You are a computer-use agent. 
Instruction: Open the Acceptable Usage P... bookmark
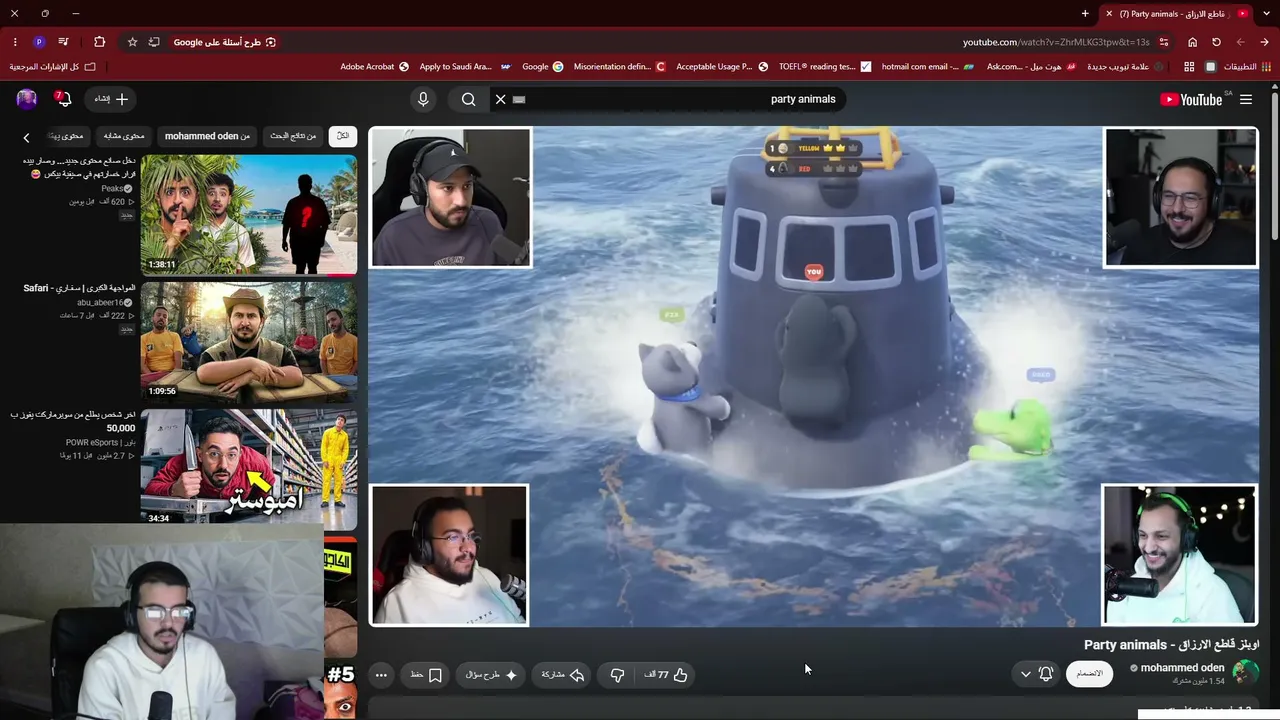[722, 67]
